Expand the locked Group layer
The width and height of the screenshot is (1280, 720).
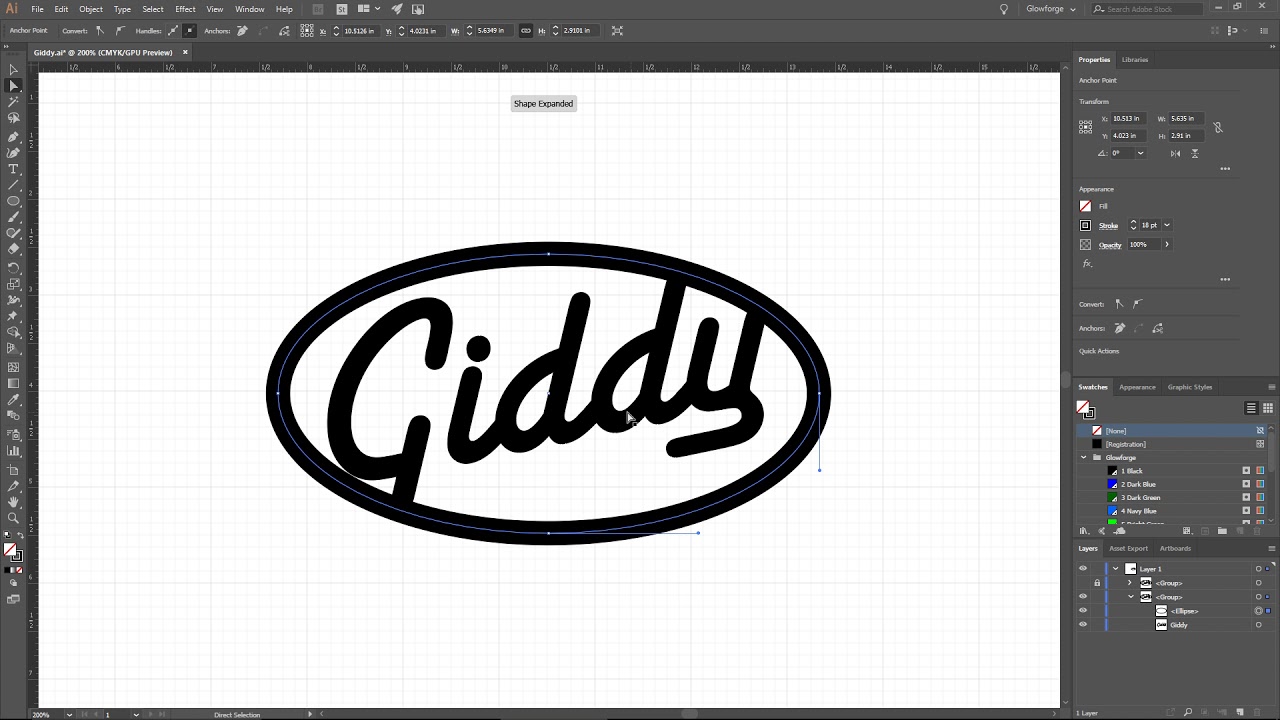[1130, 583]
